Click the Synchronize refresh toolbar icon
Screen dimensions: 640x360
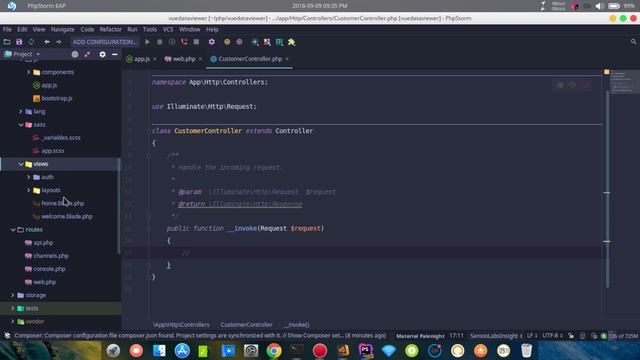point(31,42)
